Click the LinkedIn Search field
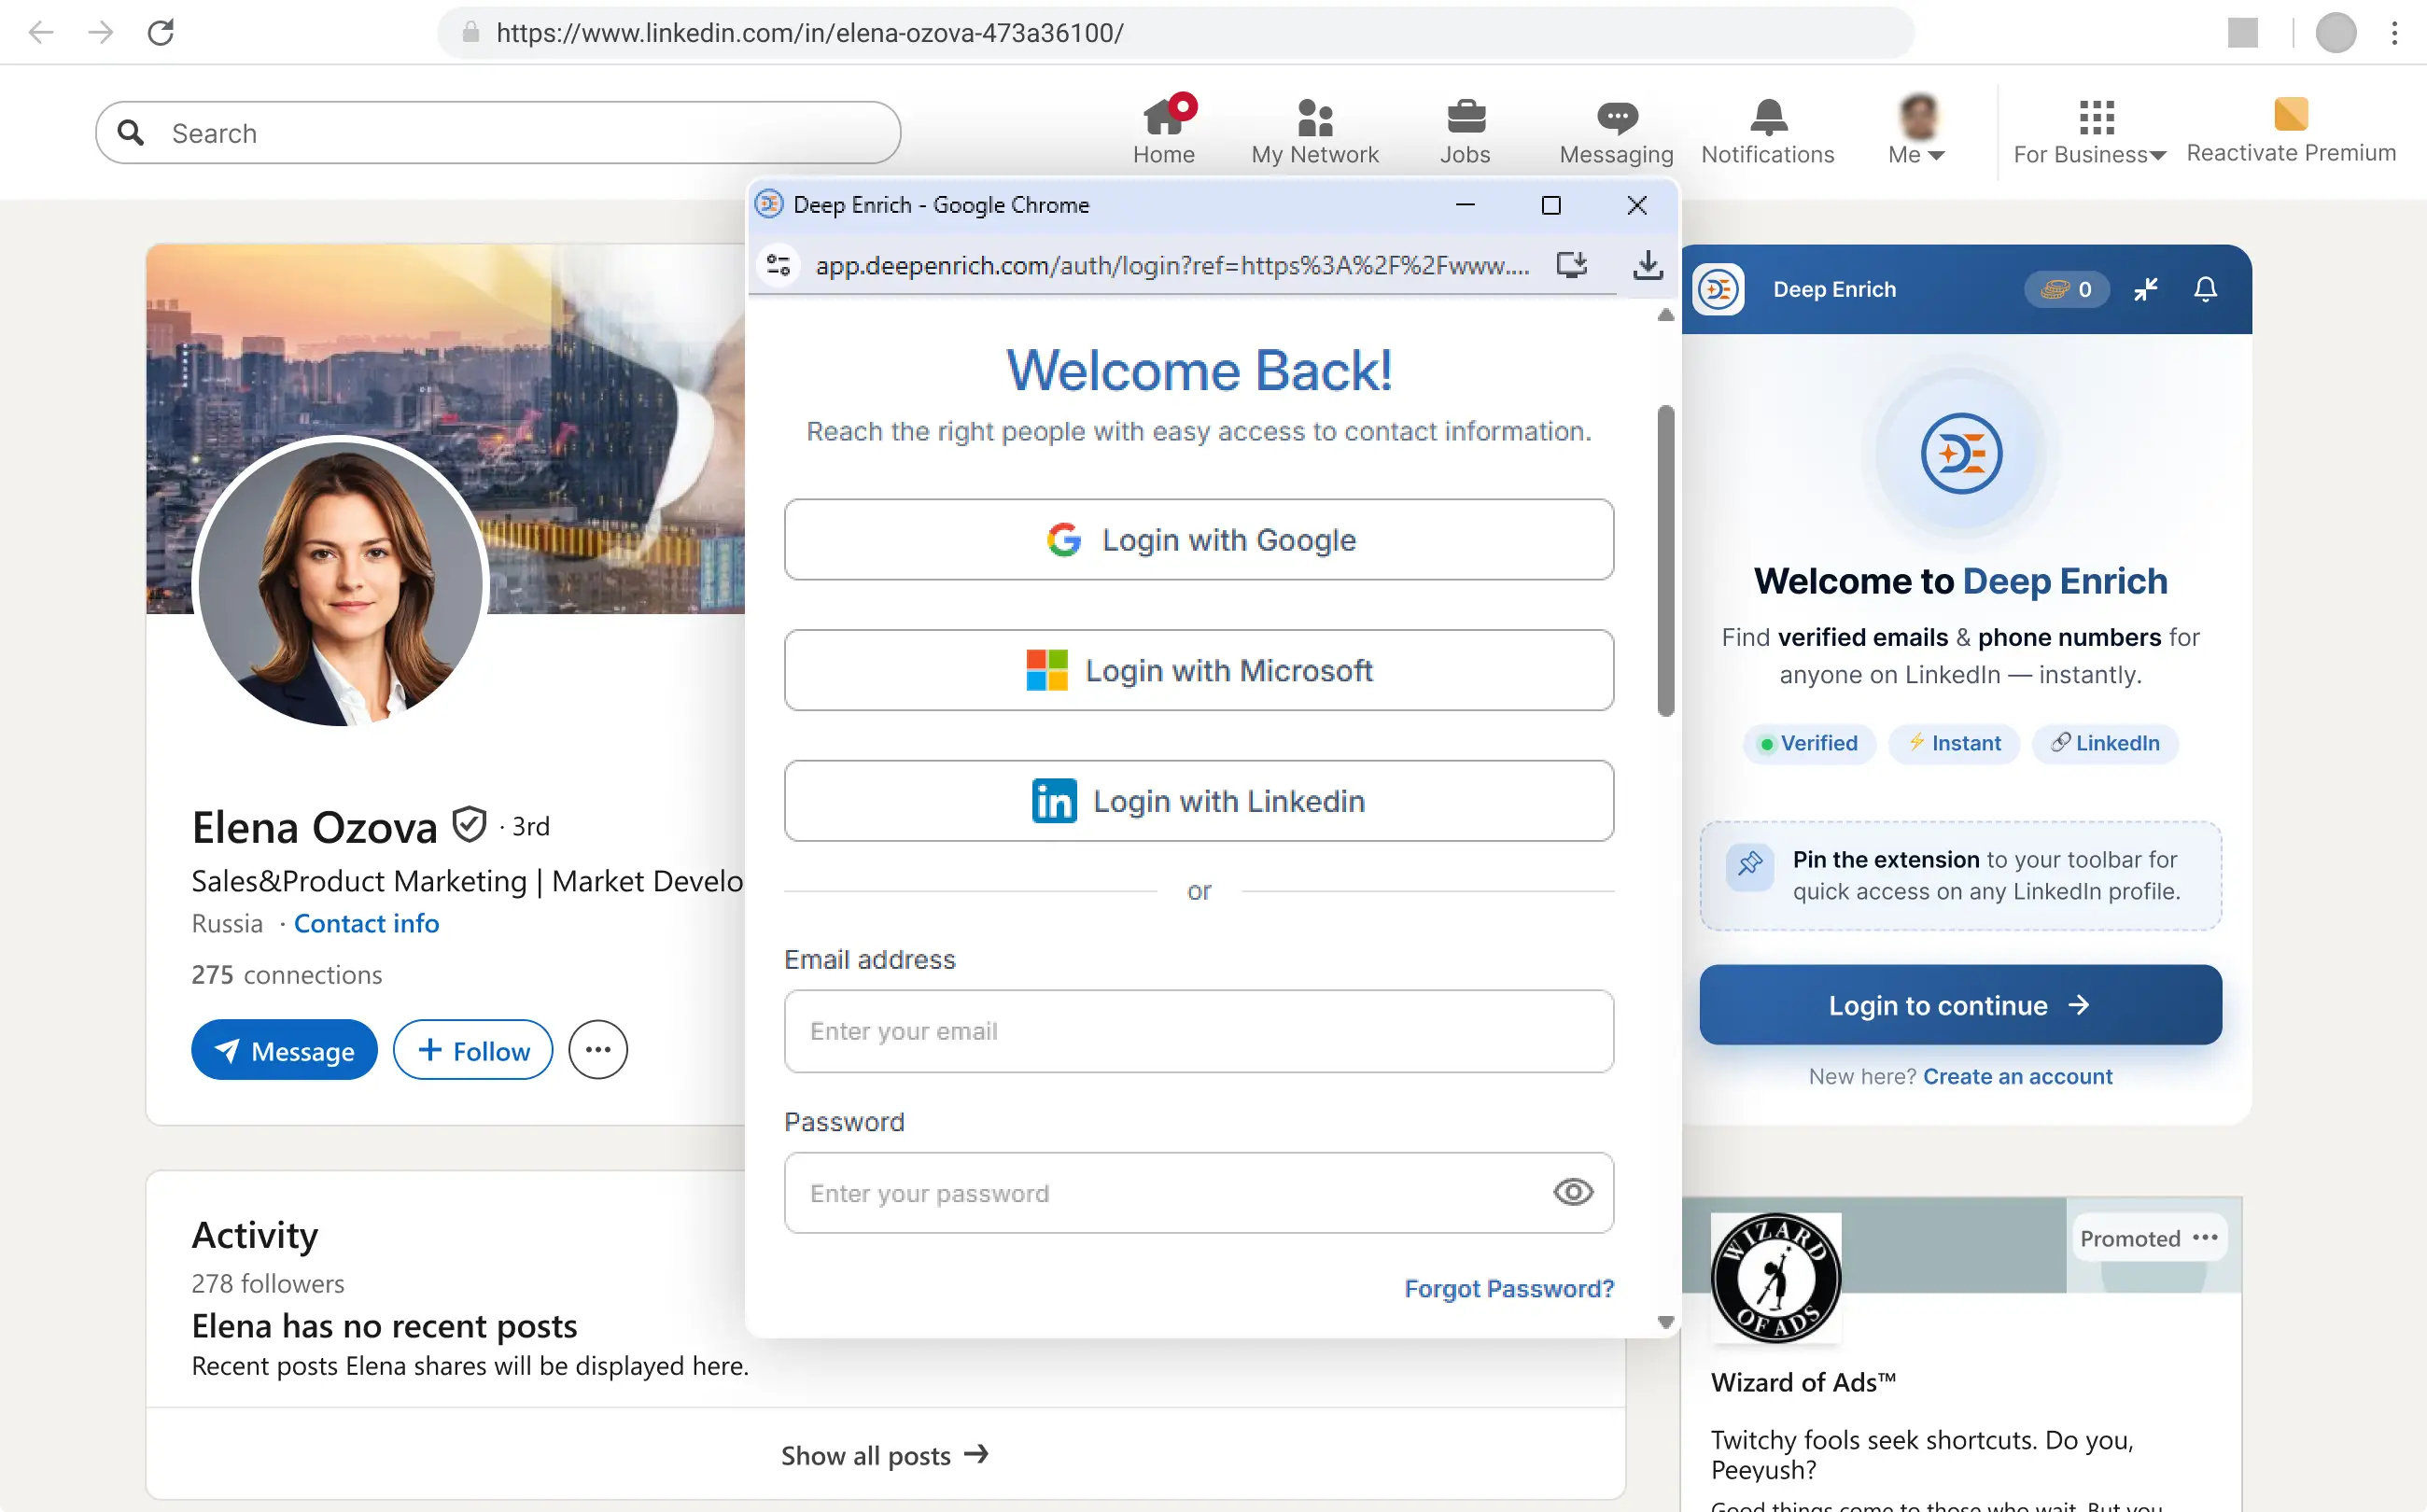This screenshot has height=1512, width=2427. pos(498,133)
